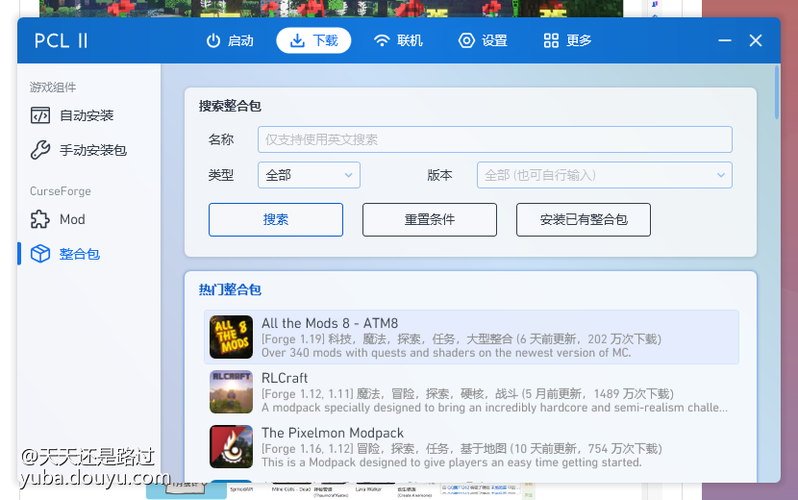798x500 pixels.
Task: Open the RLCraft modpack entry
Action: [x=471, y=392]
